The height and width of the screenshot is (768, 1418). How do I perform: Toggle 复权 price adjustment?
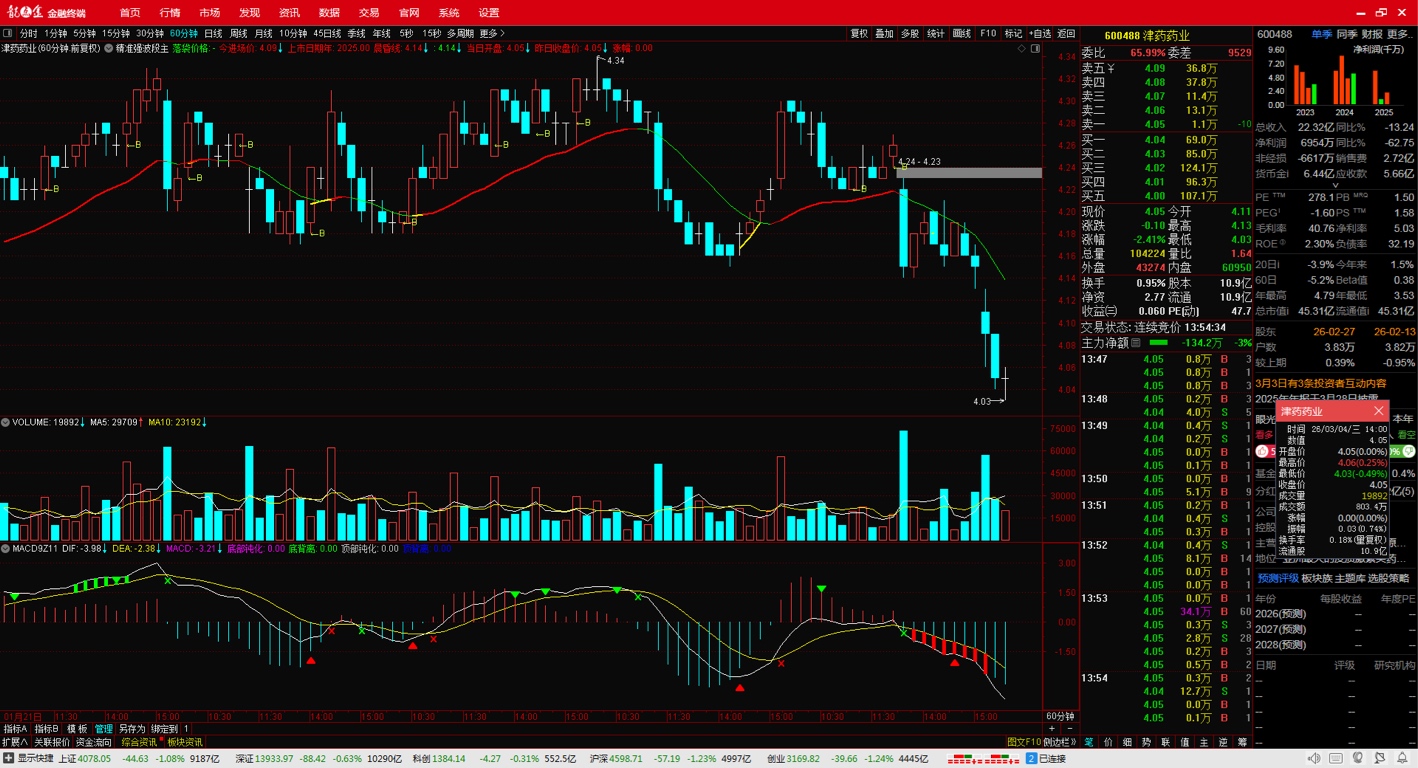click(859, 33)
